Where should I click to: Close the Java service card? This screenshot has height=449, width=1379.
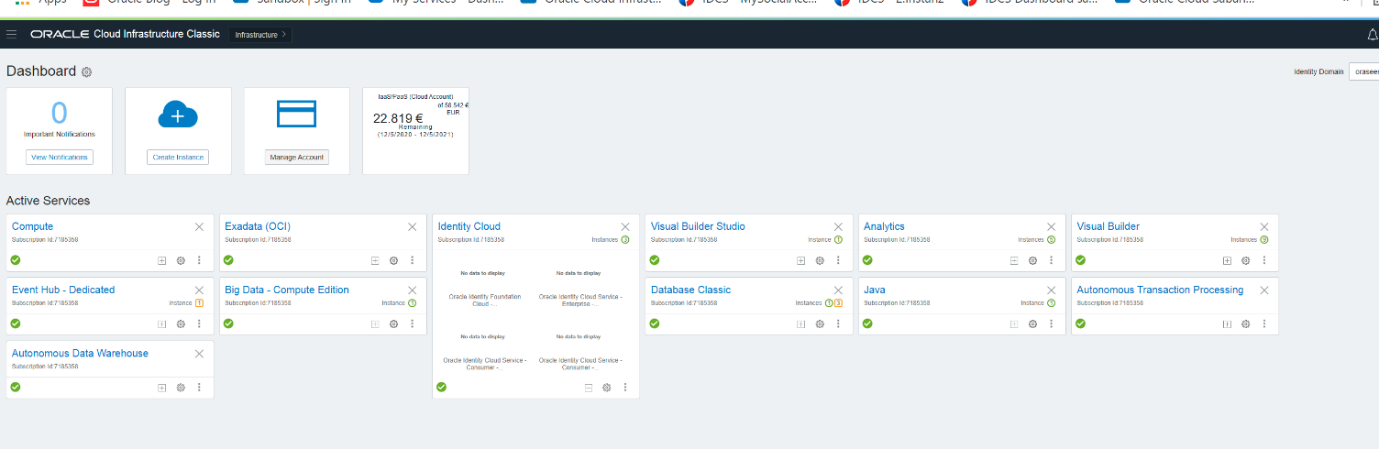pyautogui.click(x=1051, y=290)
